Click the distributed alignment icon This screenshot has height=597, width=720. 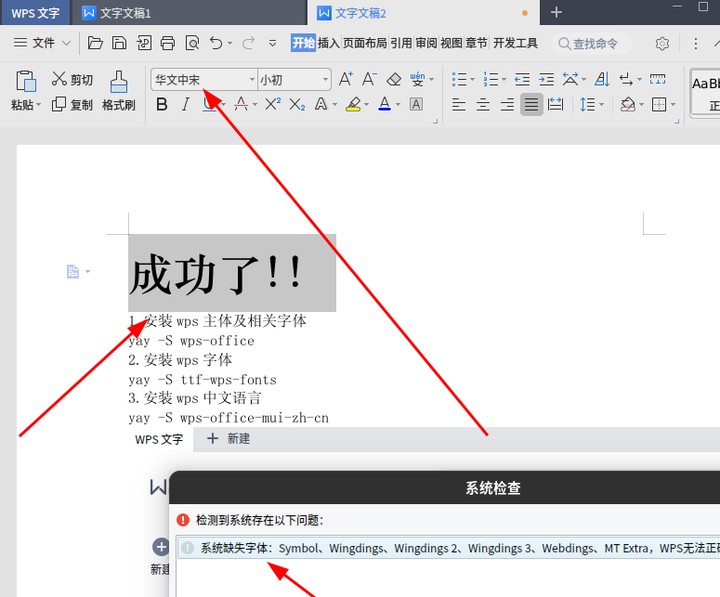point(555,105)
